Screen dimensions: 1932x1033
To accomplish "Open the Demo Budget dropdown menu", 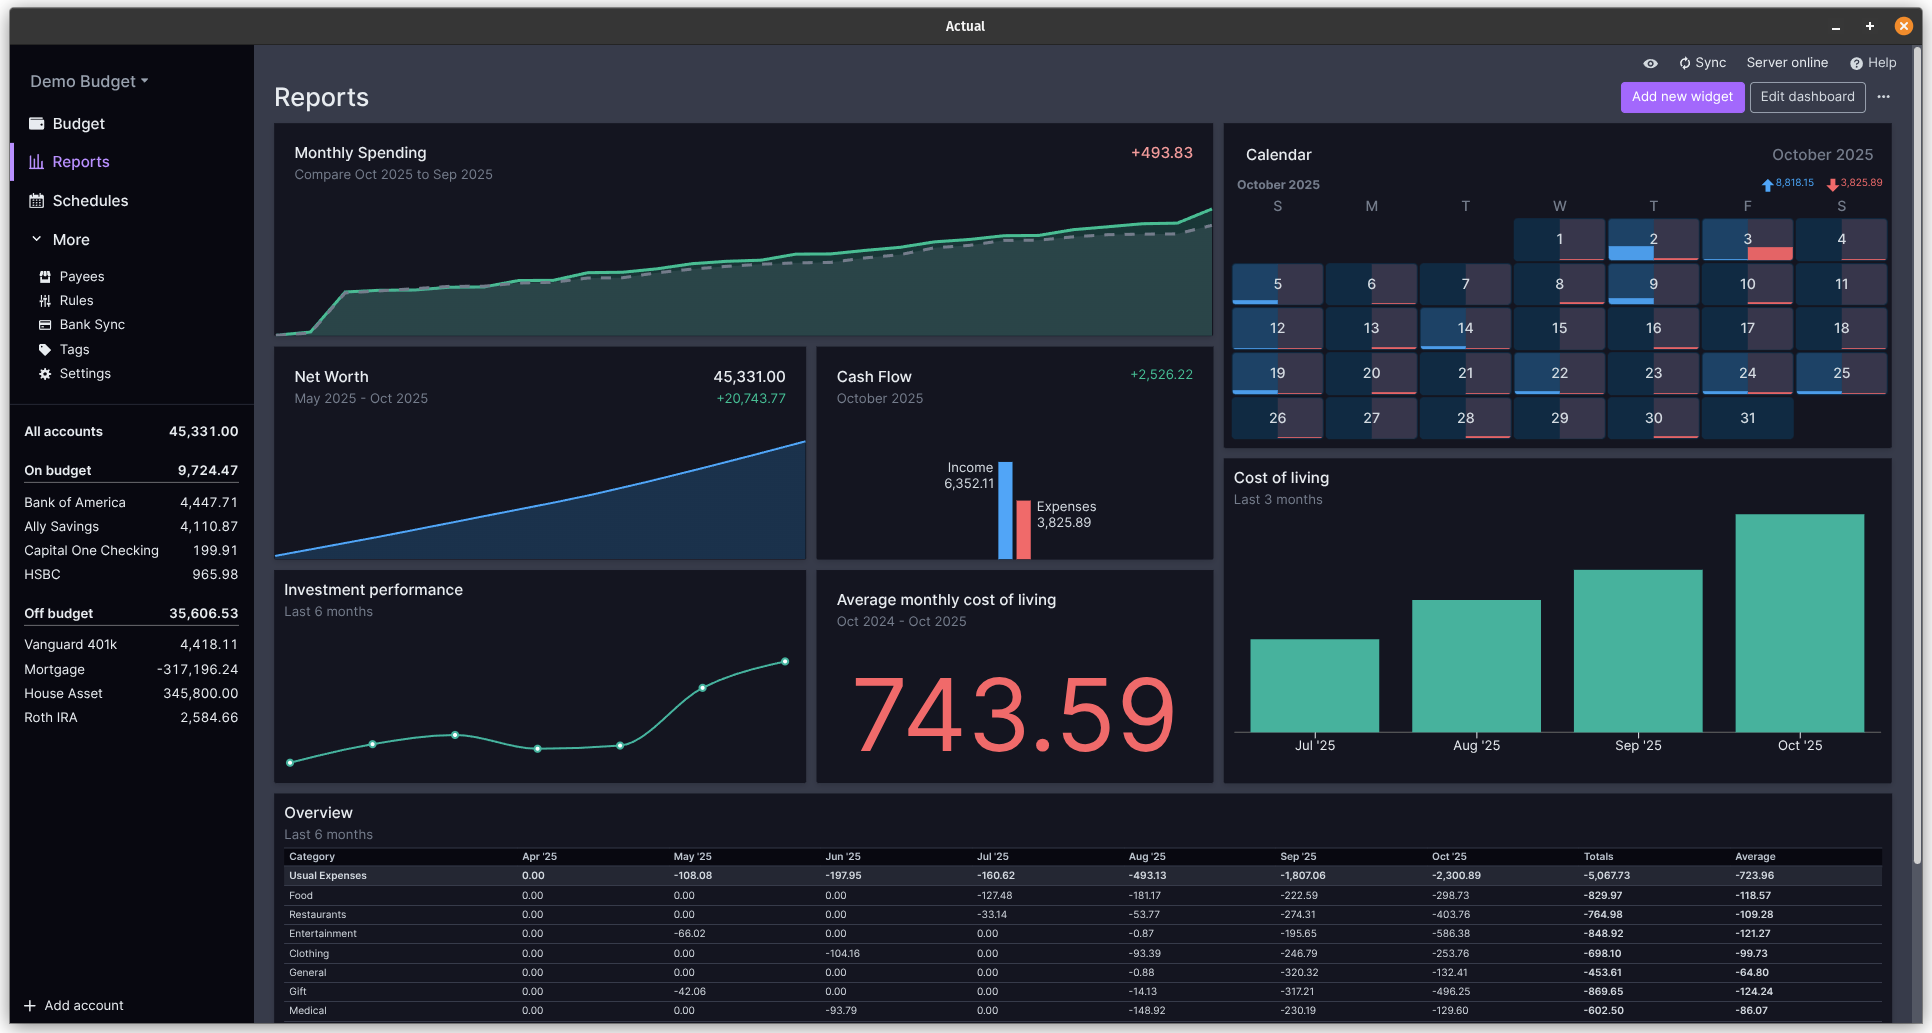I will (89, 82).
